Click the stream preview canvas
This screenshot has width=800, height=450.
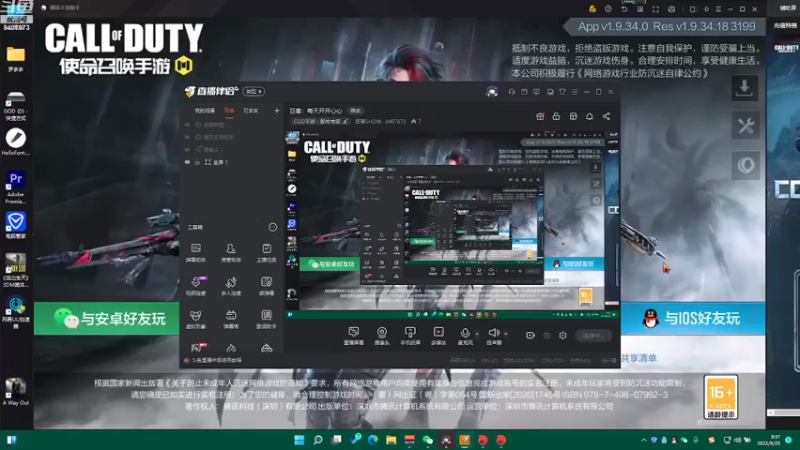[452, 224]
